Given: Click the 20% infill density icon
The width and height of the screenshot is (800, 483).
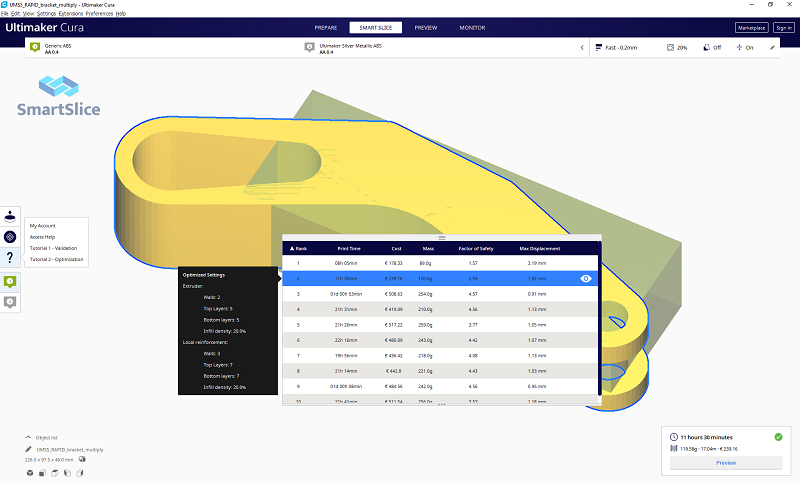Looking at the screenshot, I should (x=670, y=47).
